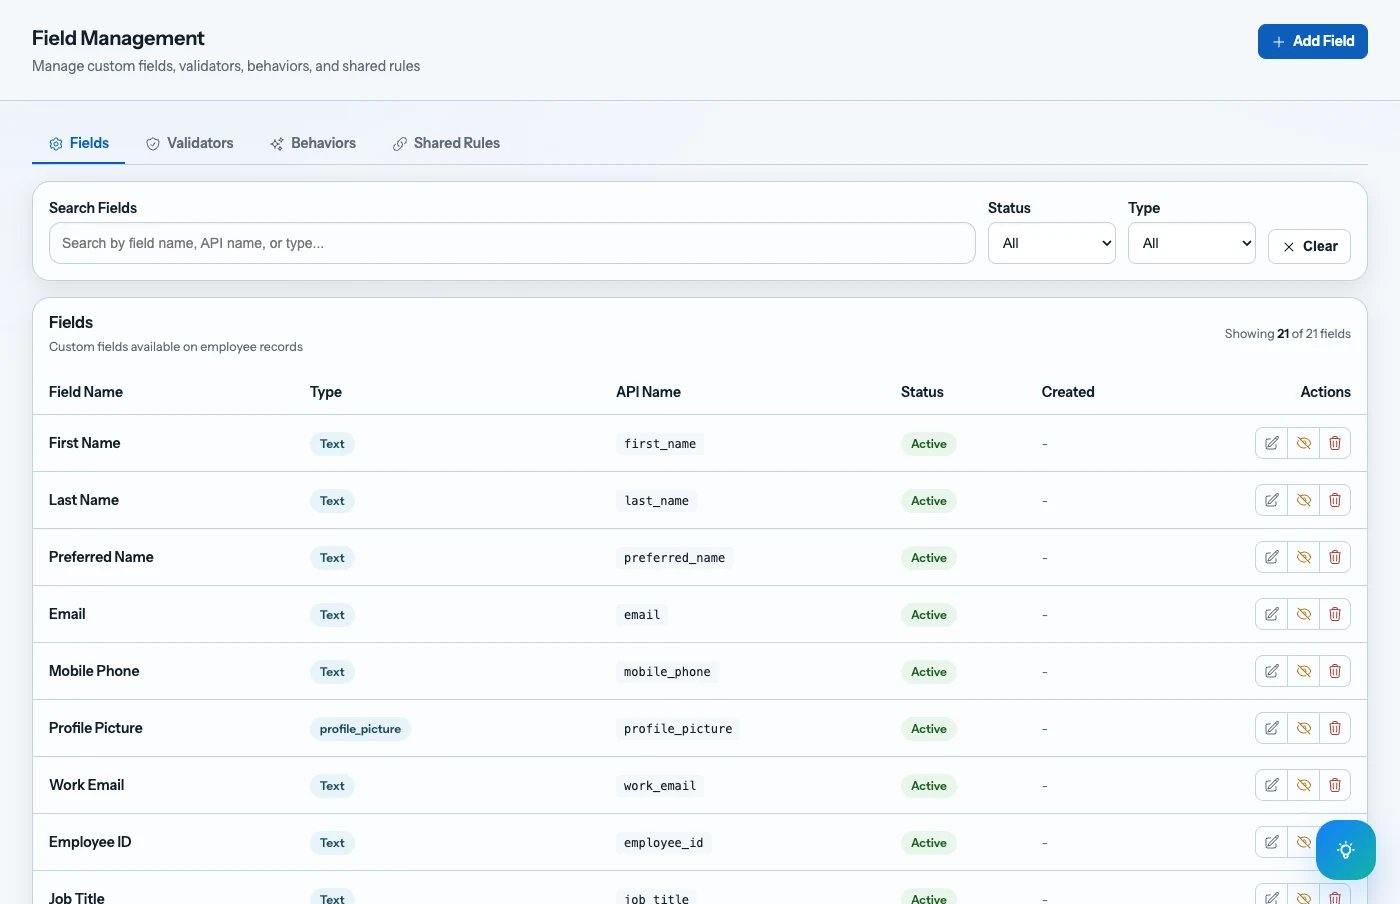This screenshot has width=1400, height=904.
Task: Delete the Profile Picture field
Action: tap(1335, 728)
